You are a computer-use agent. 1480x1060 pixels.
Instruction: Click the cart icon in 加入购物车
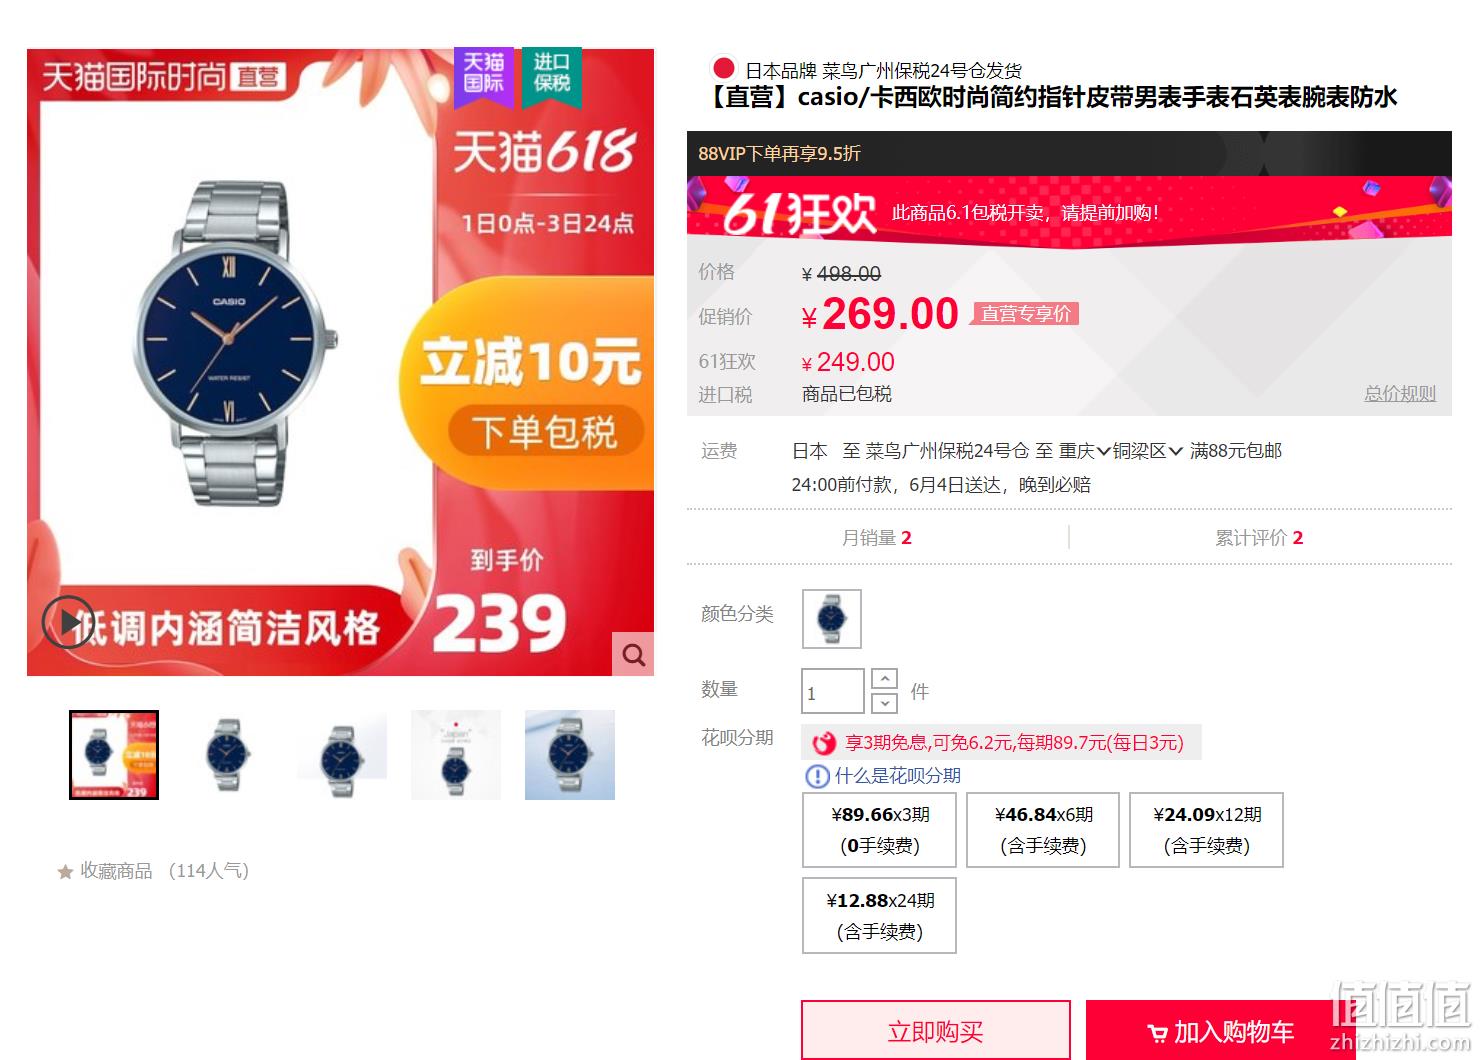click(x=1157, y=1033)
